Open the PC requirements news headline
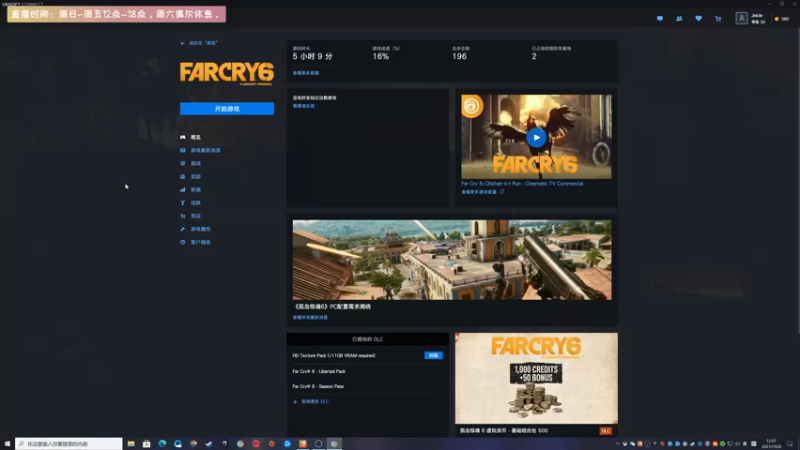The image size is (800, 450). coord(333,307)
